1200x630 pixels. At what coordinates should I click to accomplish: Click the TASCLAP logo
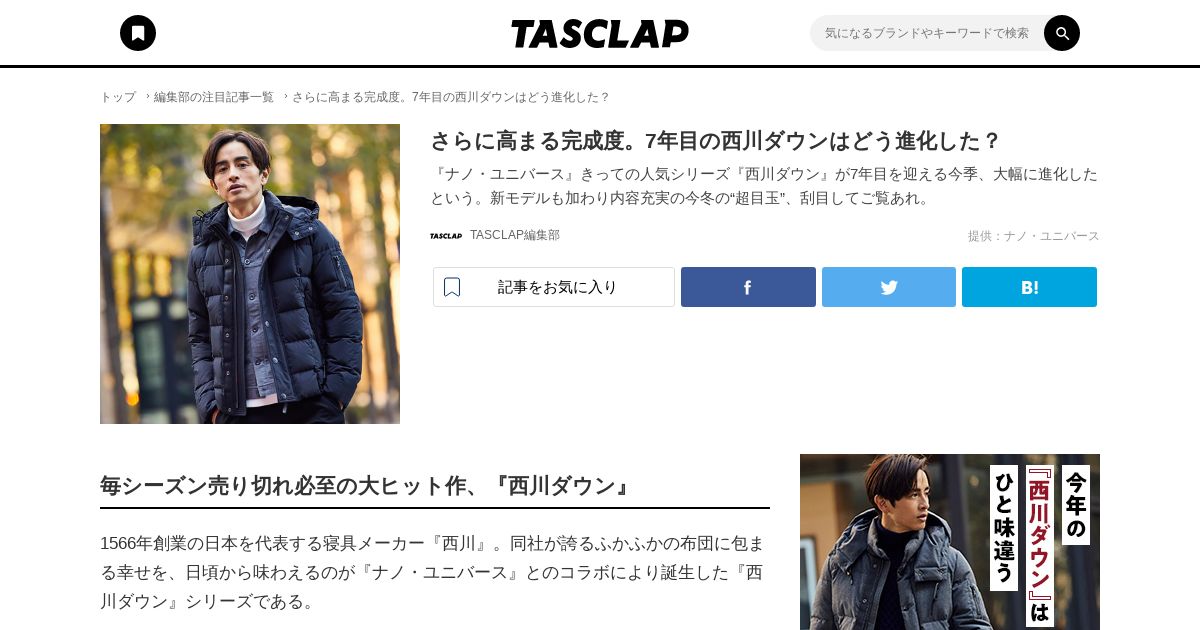click(600, 33)
